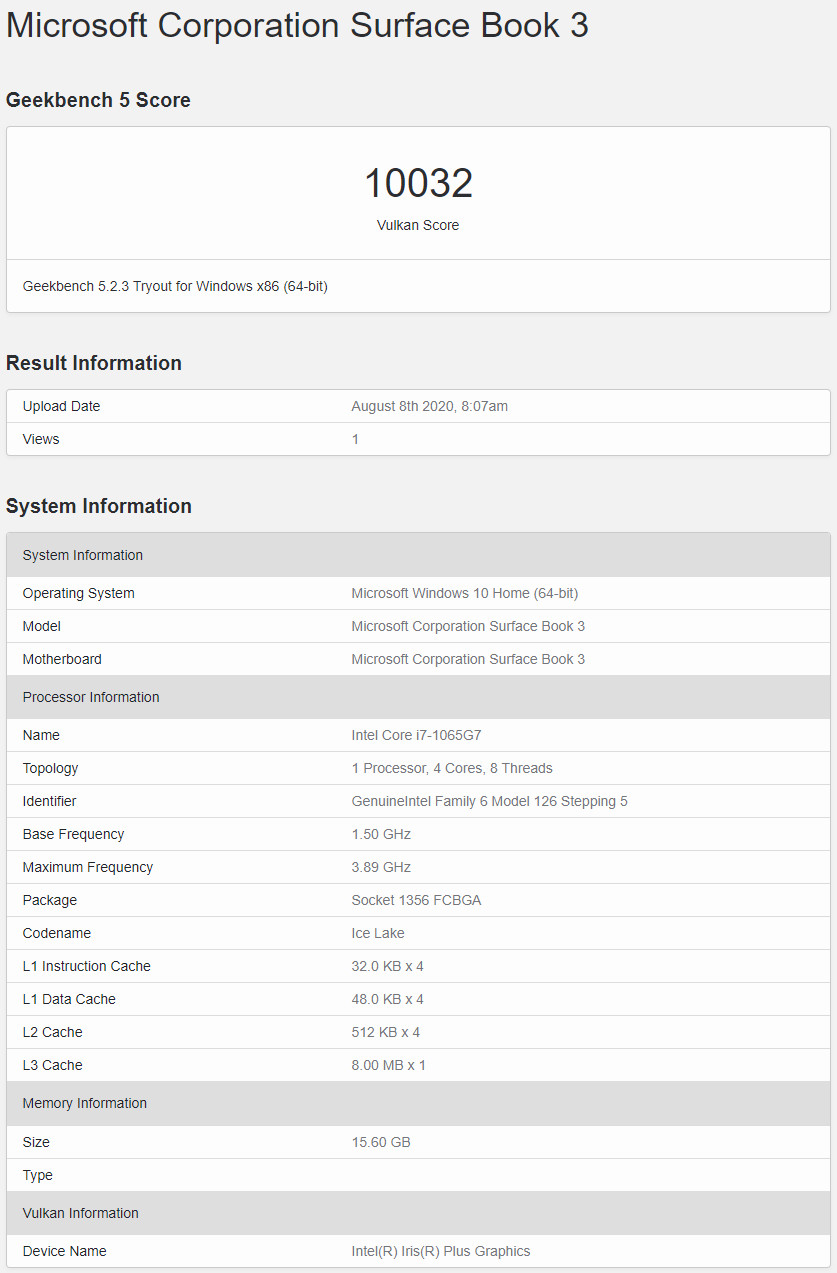
Task: Select the Intel Core i7-1065G7 value
Action: coord(418,735)
